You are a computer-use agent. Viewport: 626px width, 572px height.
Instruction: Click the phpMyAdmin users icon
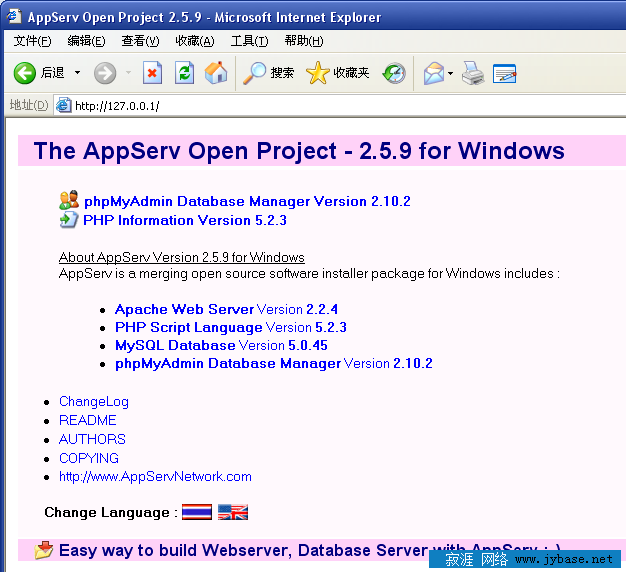[69, 200]
